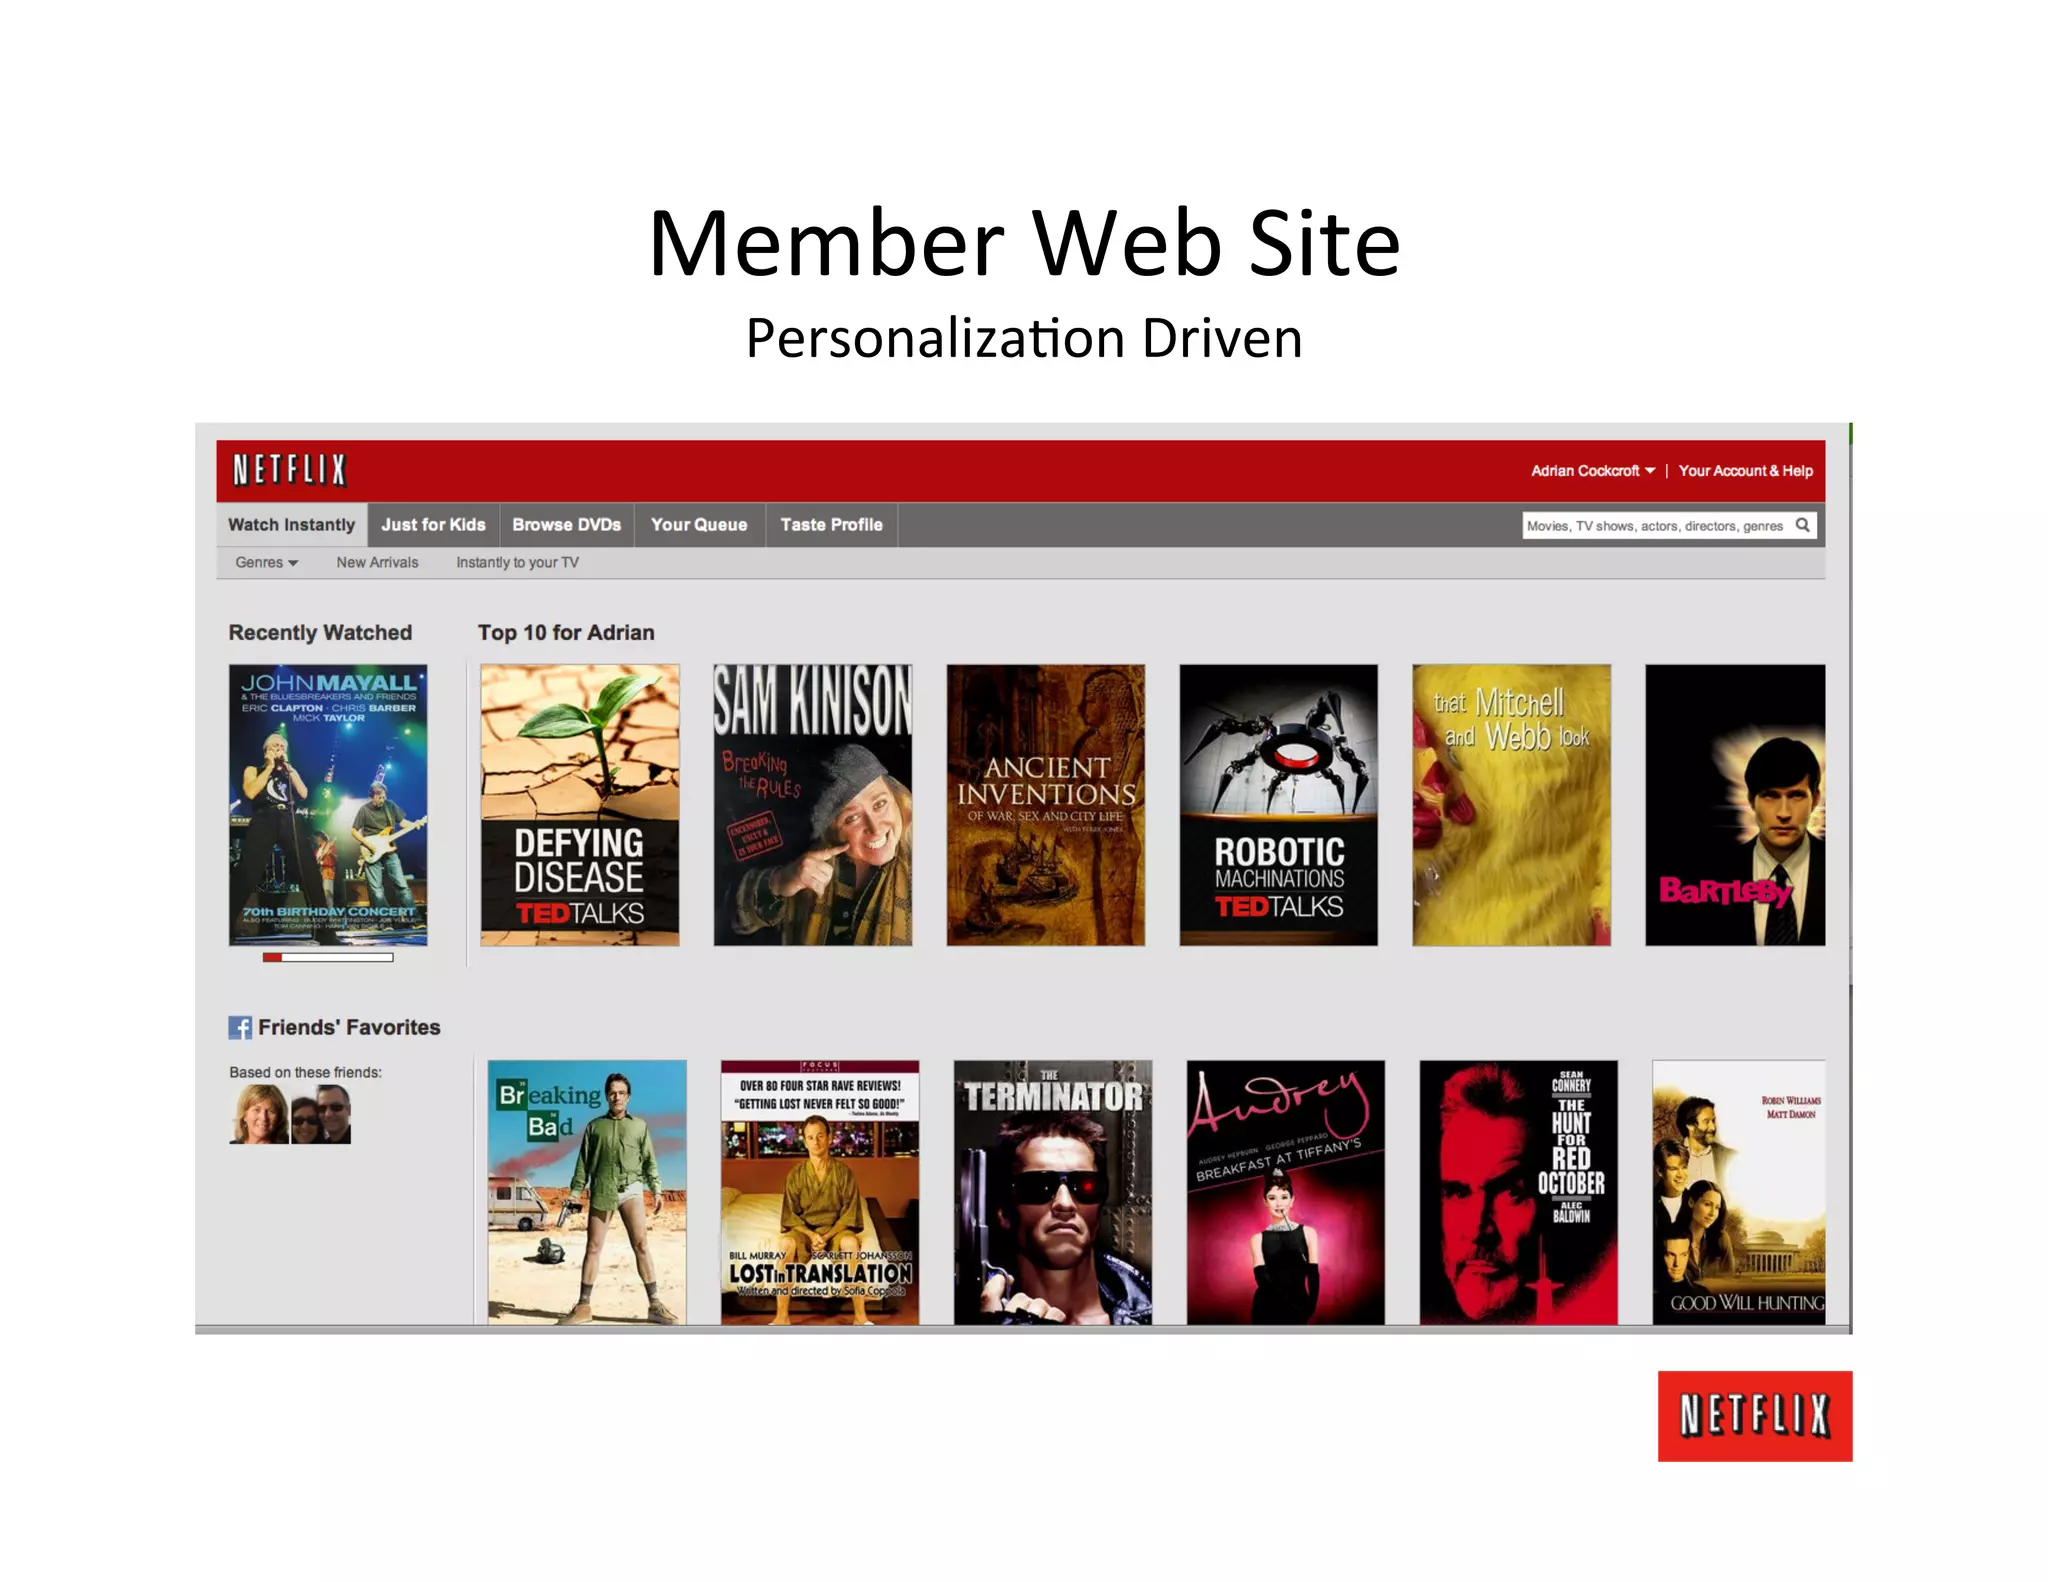Viewport: 2048px width, 1582px height.
Task: Select the Lost in Translation poster
Action: [820, 1192]
